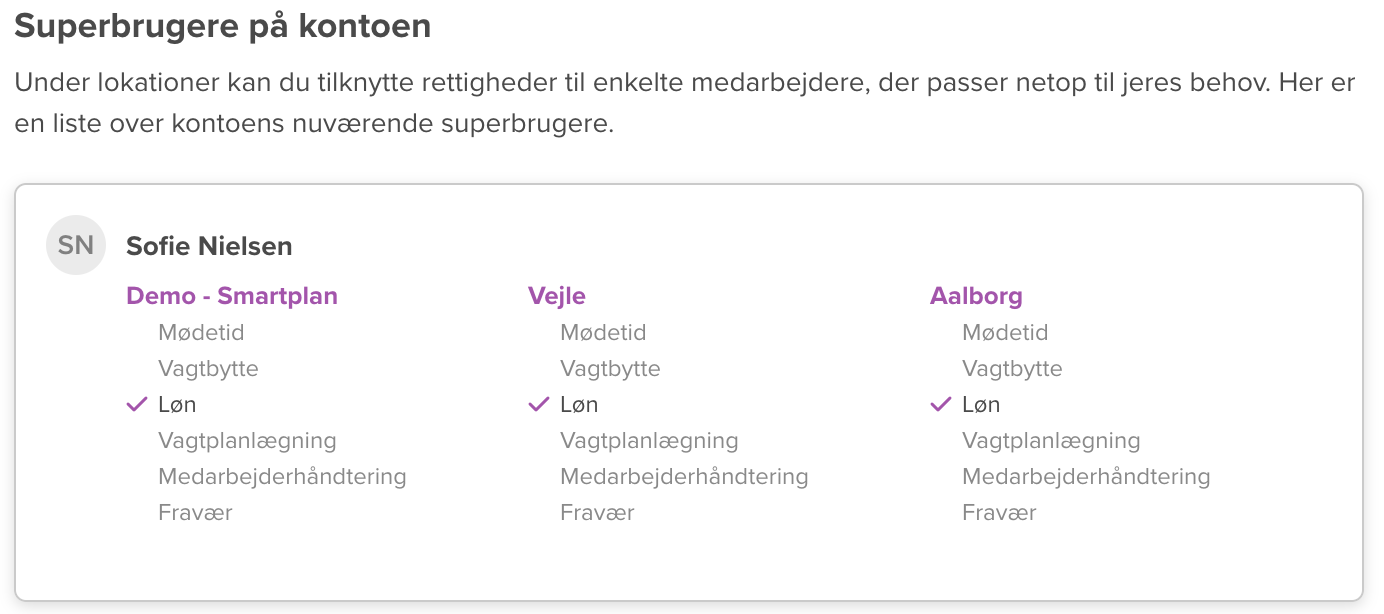
Task: Click the Løn label under Vejle
Action: [x=579, y=405]
